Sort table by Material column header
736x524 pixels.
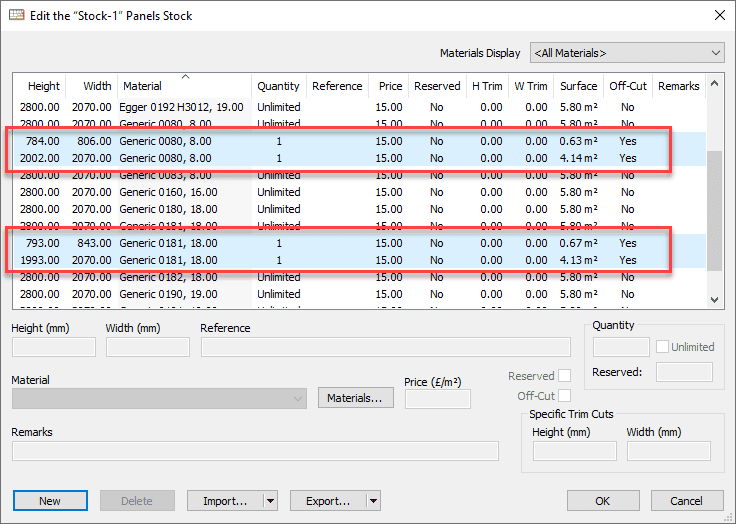coord(183,86)
